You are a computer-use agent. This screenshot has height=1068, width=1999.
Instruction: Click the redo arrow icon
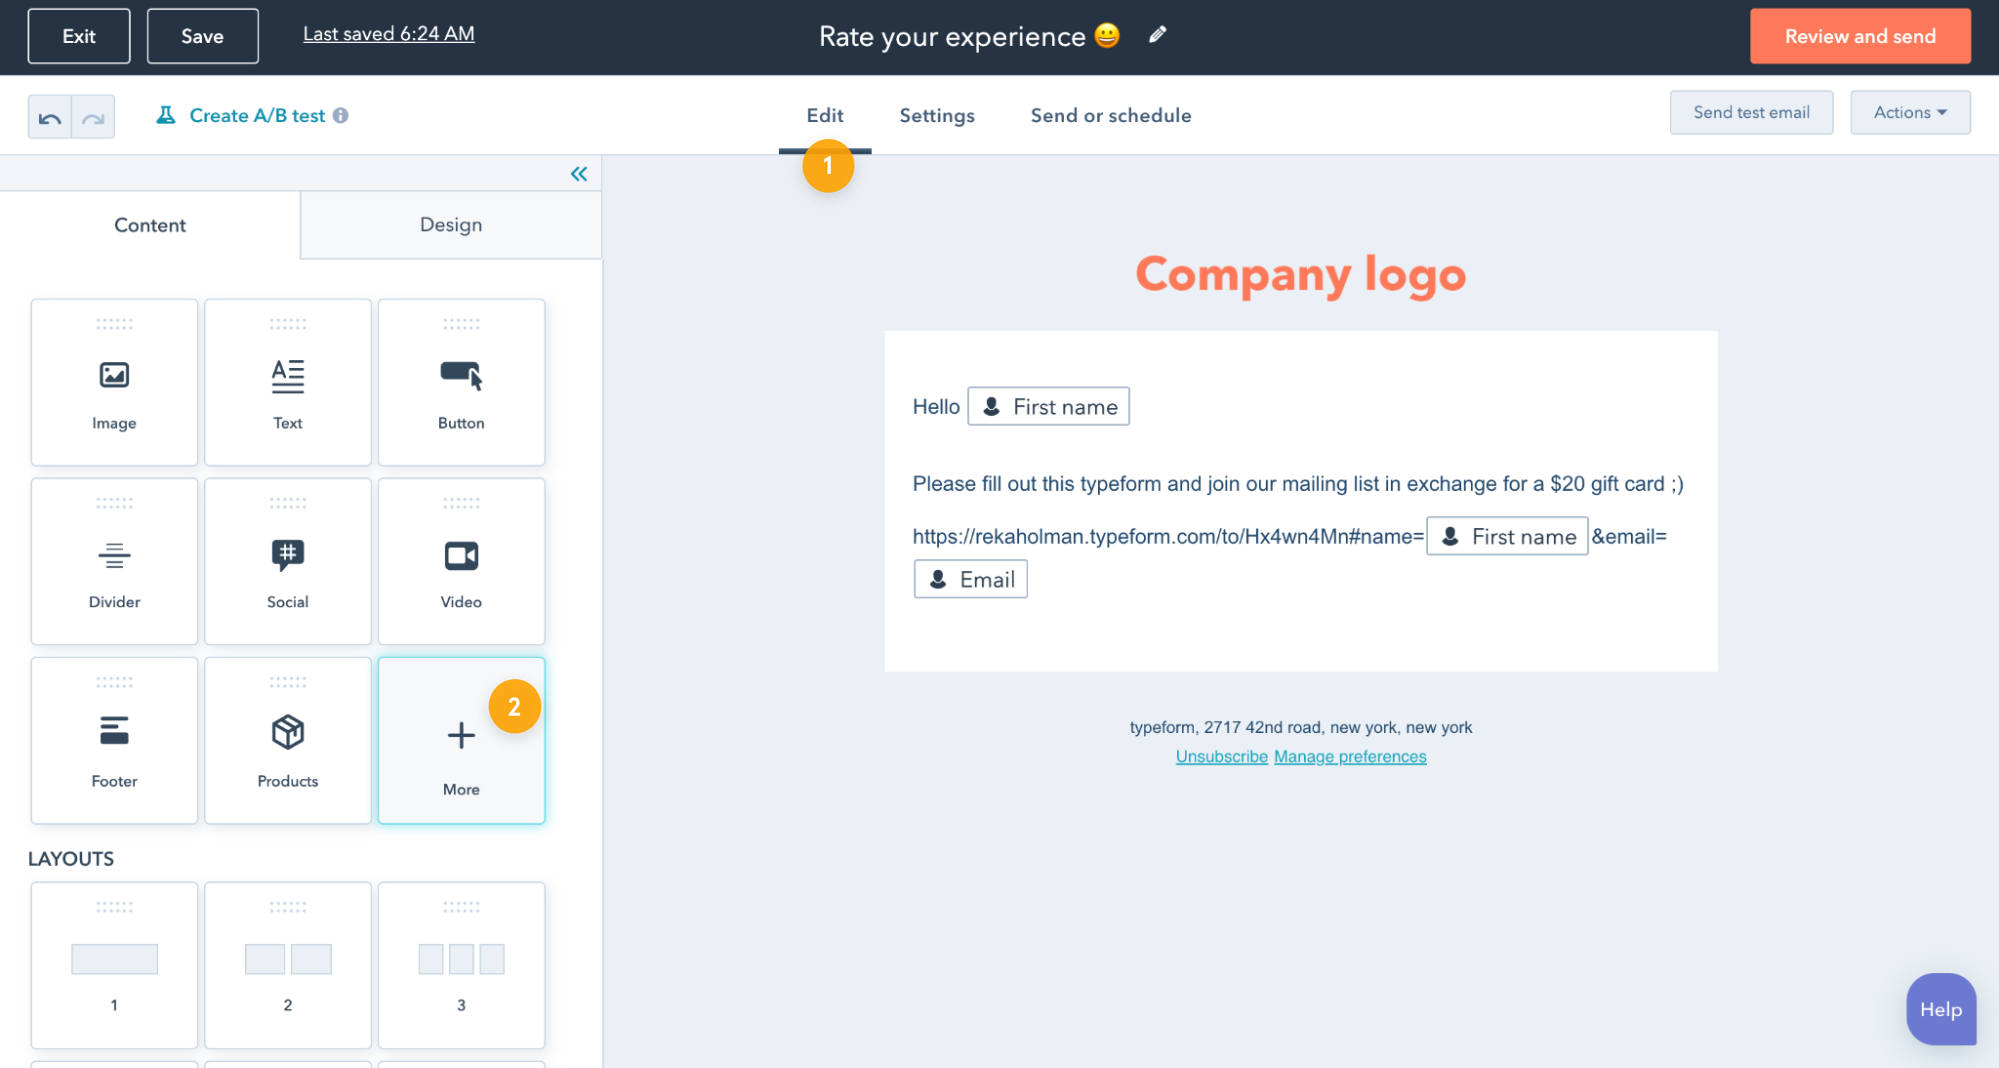tap(93, 118)
